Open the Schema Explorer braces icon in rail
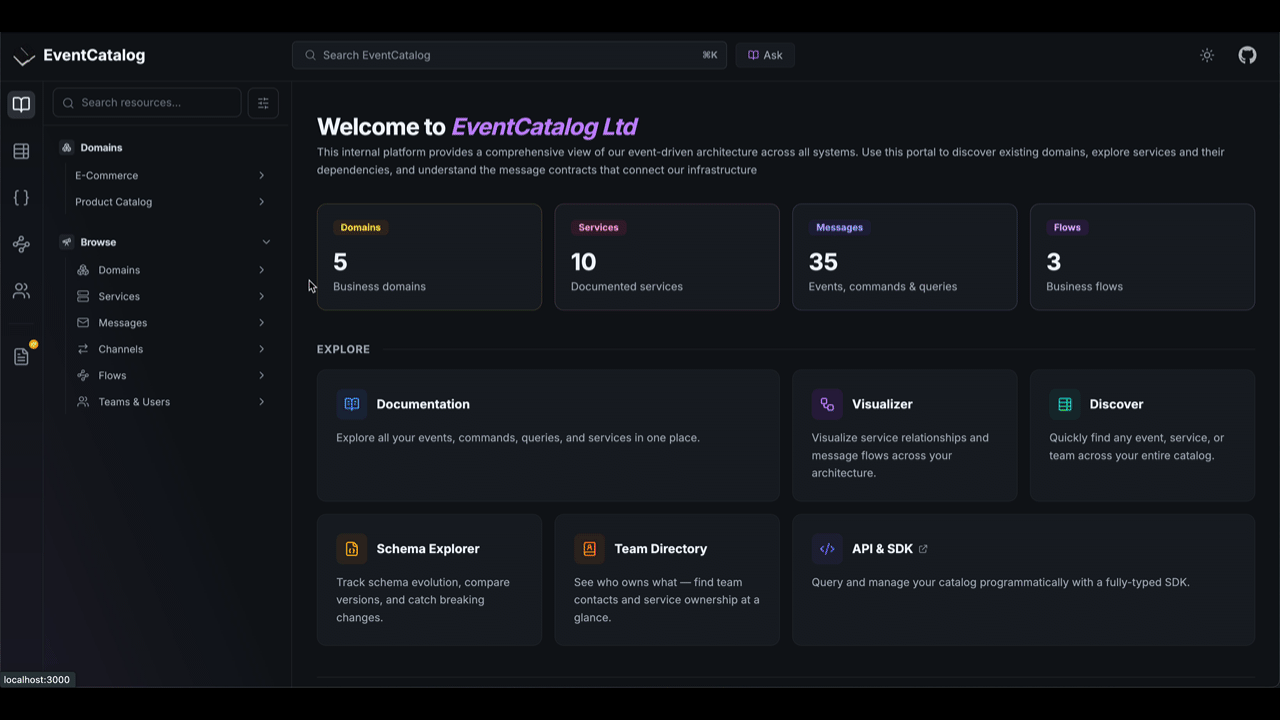 [x=21, y=198]
